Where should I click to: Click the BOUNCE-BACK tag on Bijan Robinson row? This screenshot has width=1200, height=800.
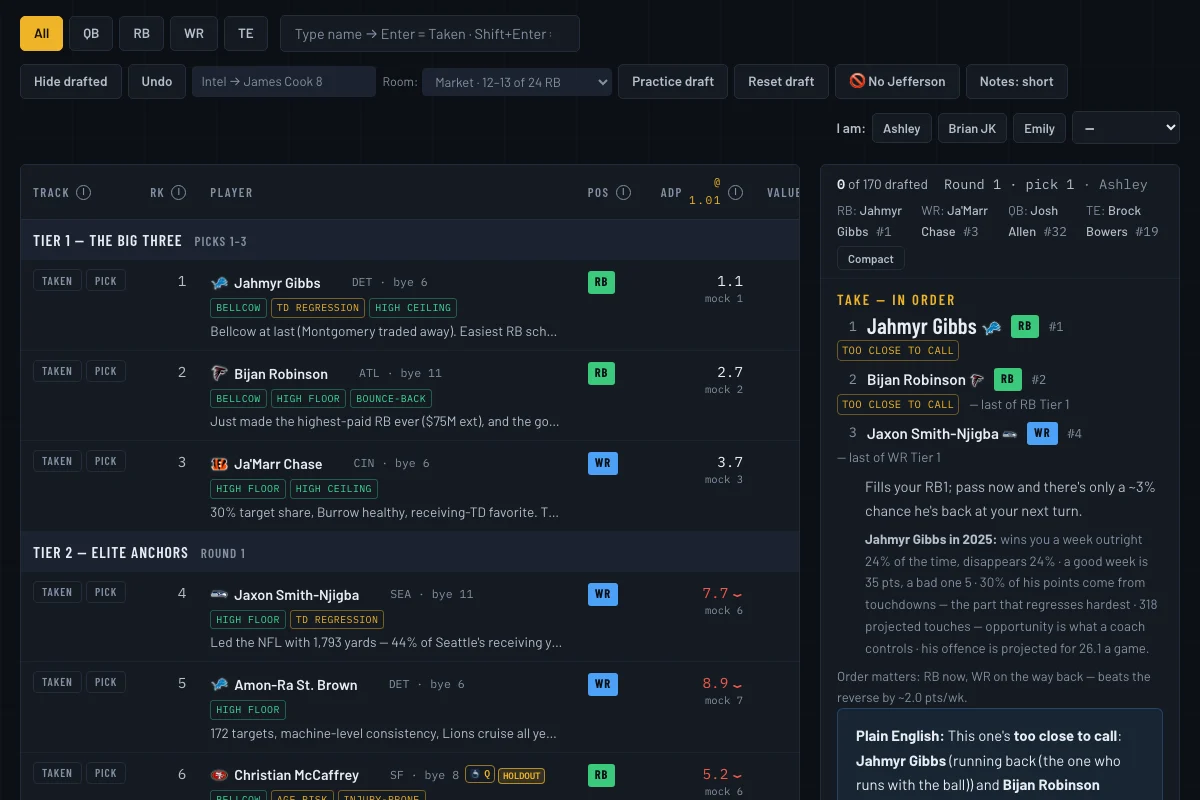pyautogui.click(x=391, y=398)
